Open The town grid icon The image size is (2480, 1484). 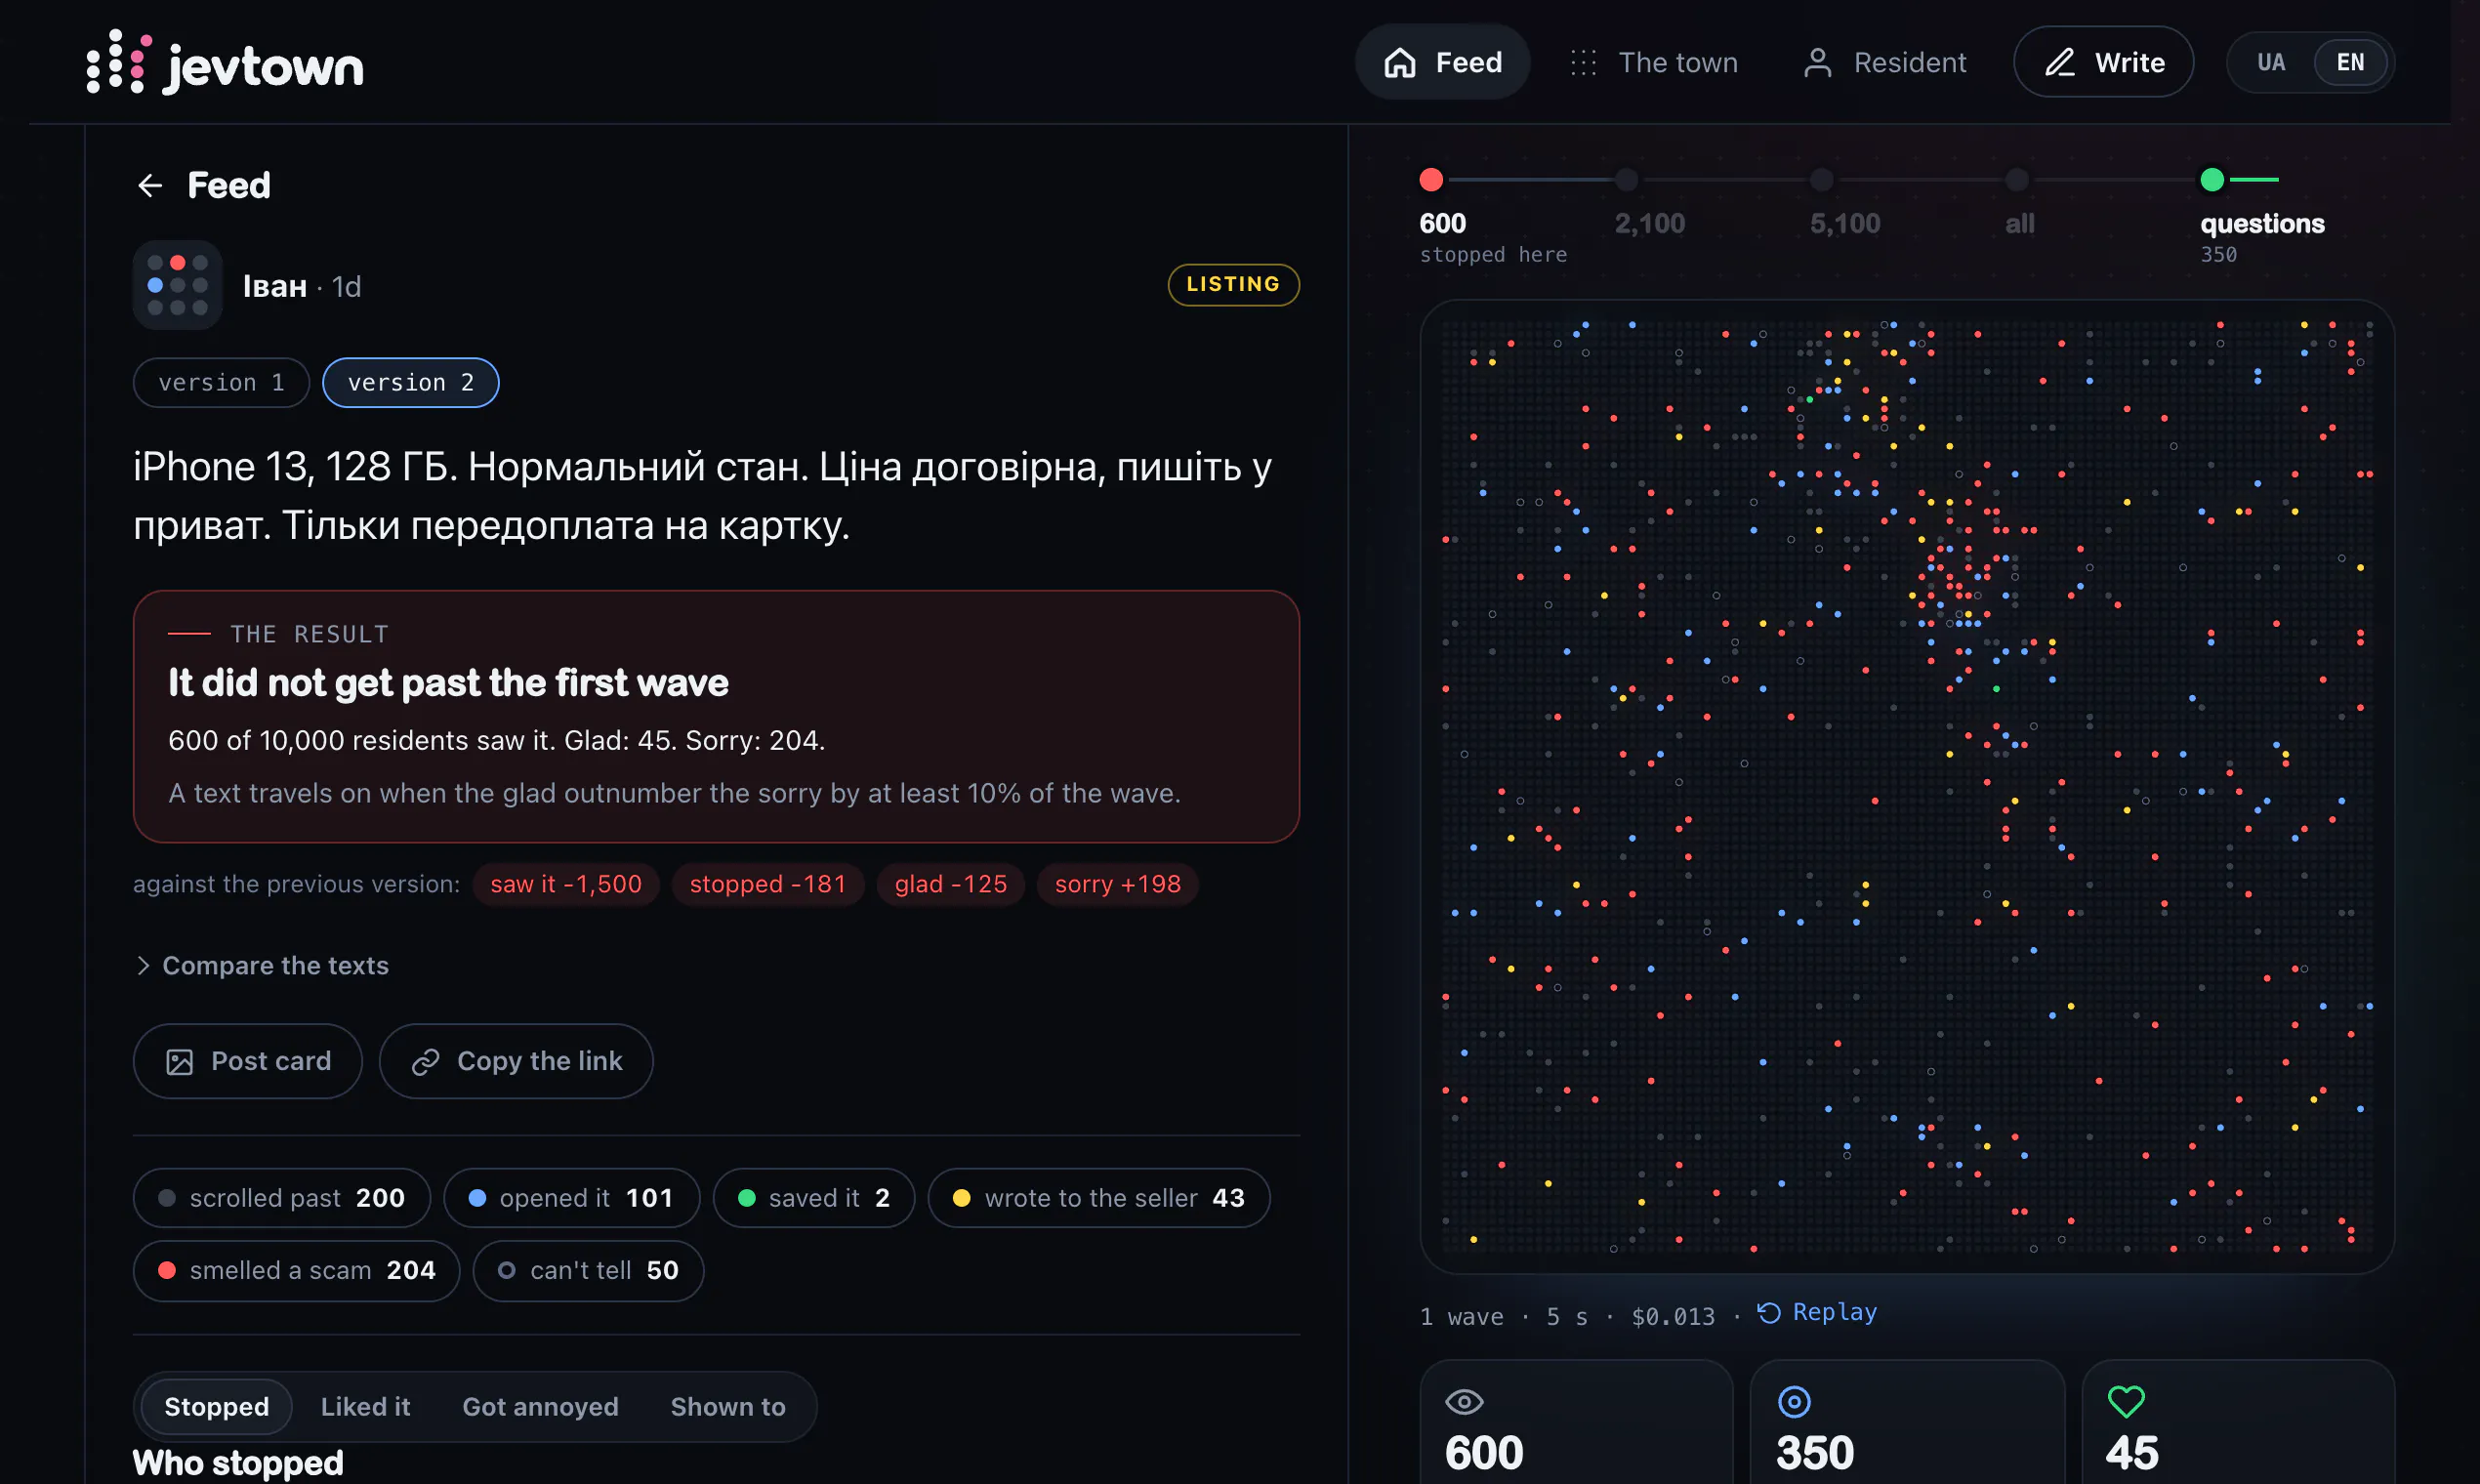(1583, 62)
